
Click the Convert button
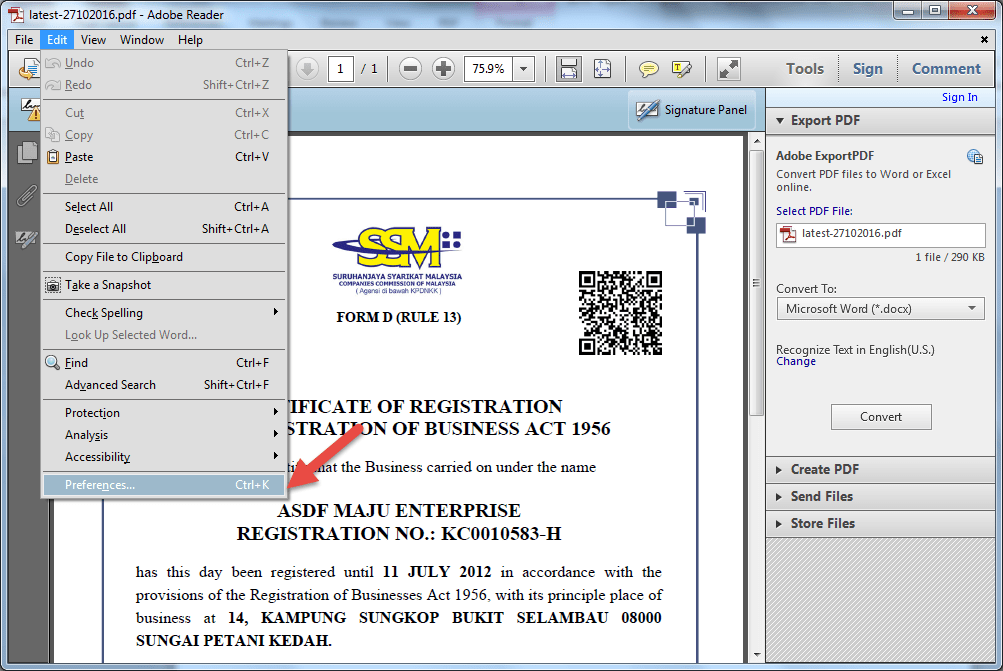(x=880, y=417)
